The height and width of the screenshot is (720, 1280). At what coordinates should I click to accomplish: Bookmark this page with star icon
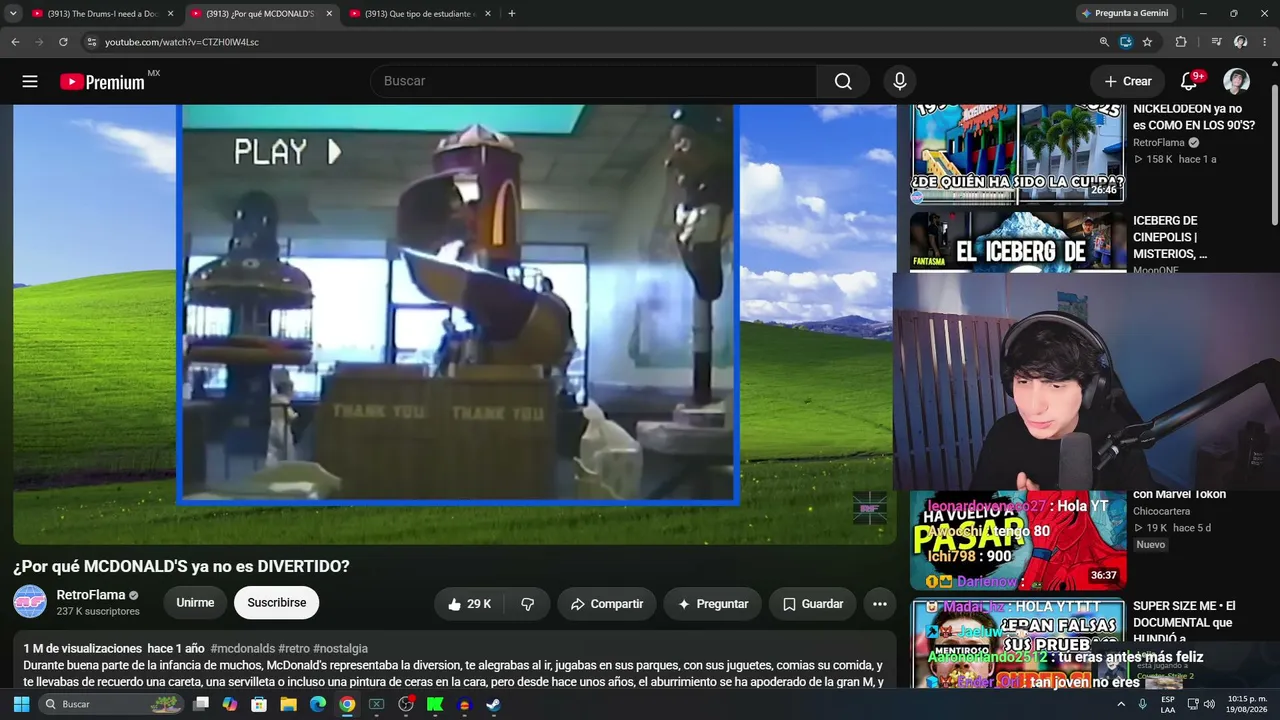click(x=1147, y=42)
